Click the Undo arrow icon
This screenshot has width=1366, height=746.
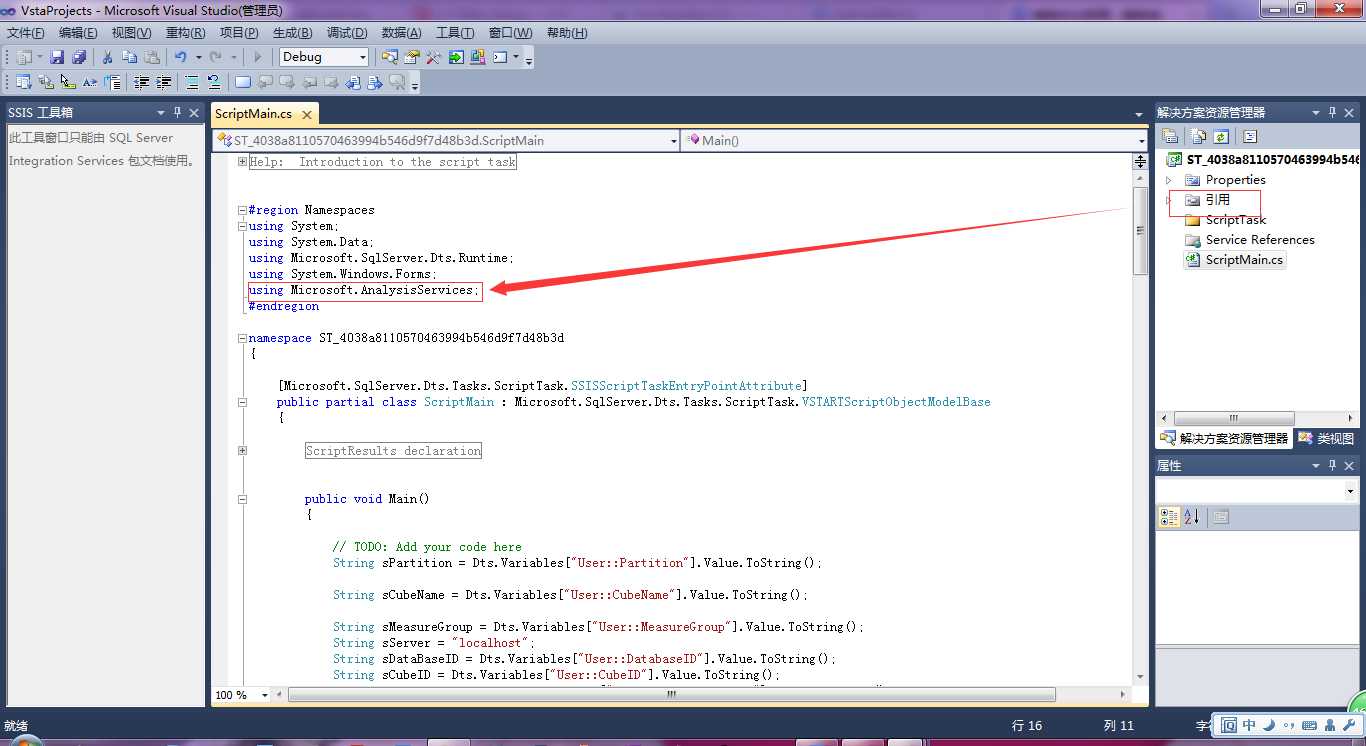[x=181, y=57]
